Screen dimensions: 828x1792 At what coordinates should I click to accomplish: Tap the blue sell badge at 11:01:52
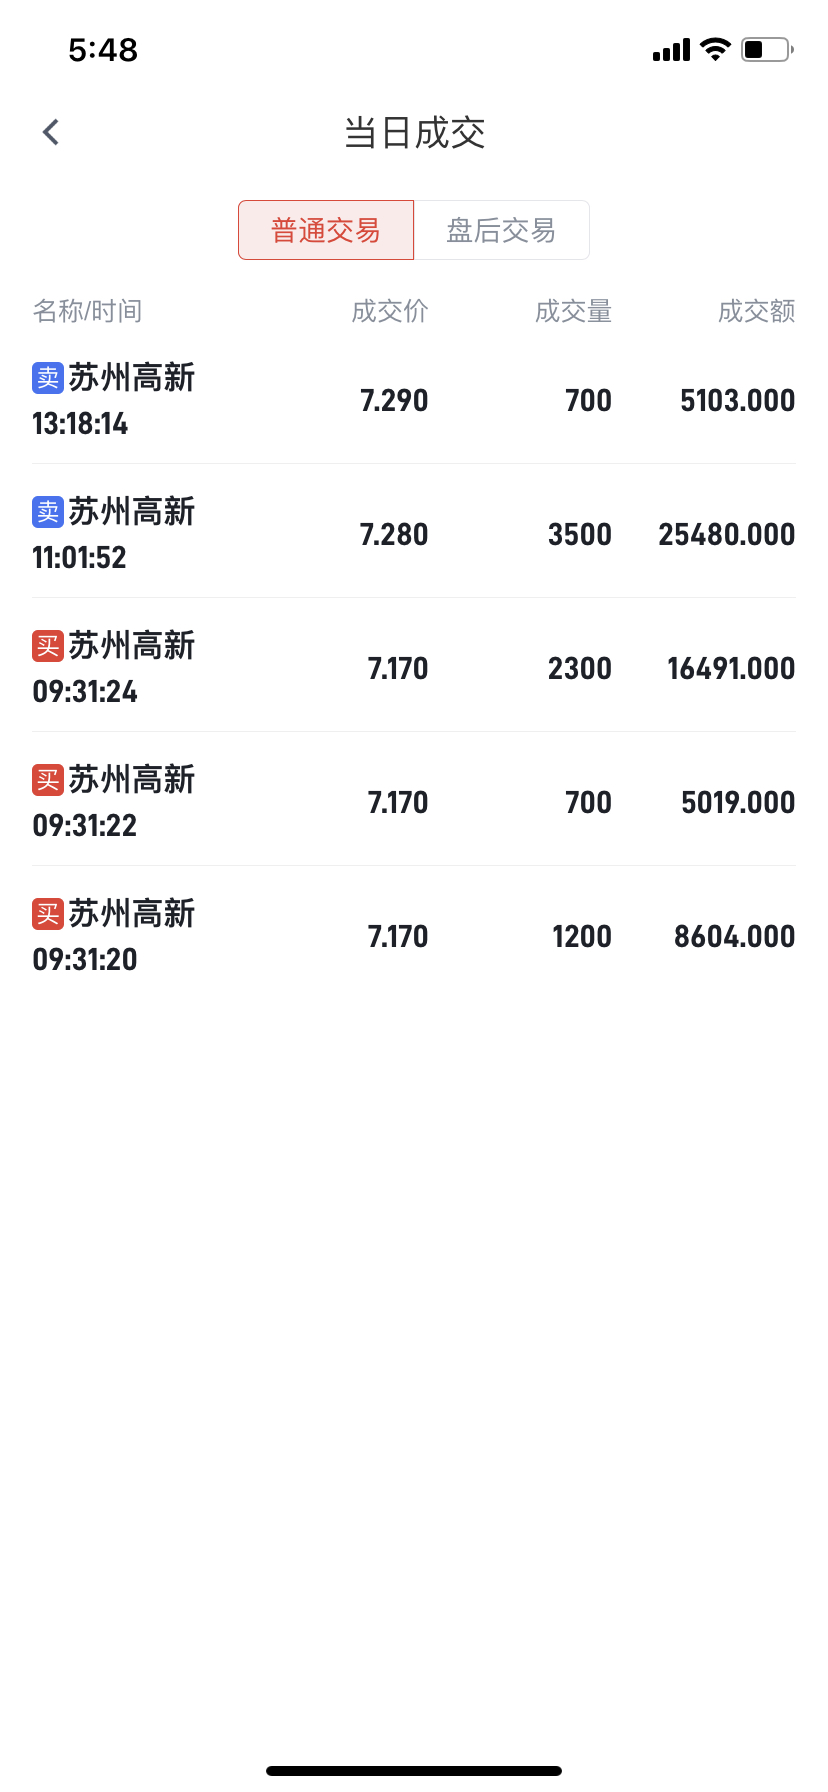(48, 512)
